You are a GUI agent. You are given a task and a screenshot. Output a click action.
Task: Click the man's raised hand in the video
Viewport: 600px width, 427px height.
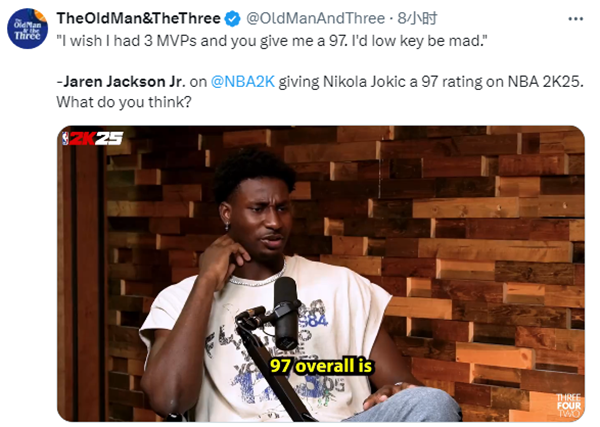(222, 255)
